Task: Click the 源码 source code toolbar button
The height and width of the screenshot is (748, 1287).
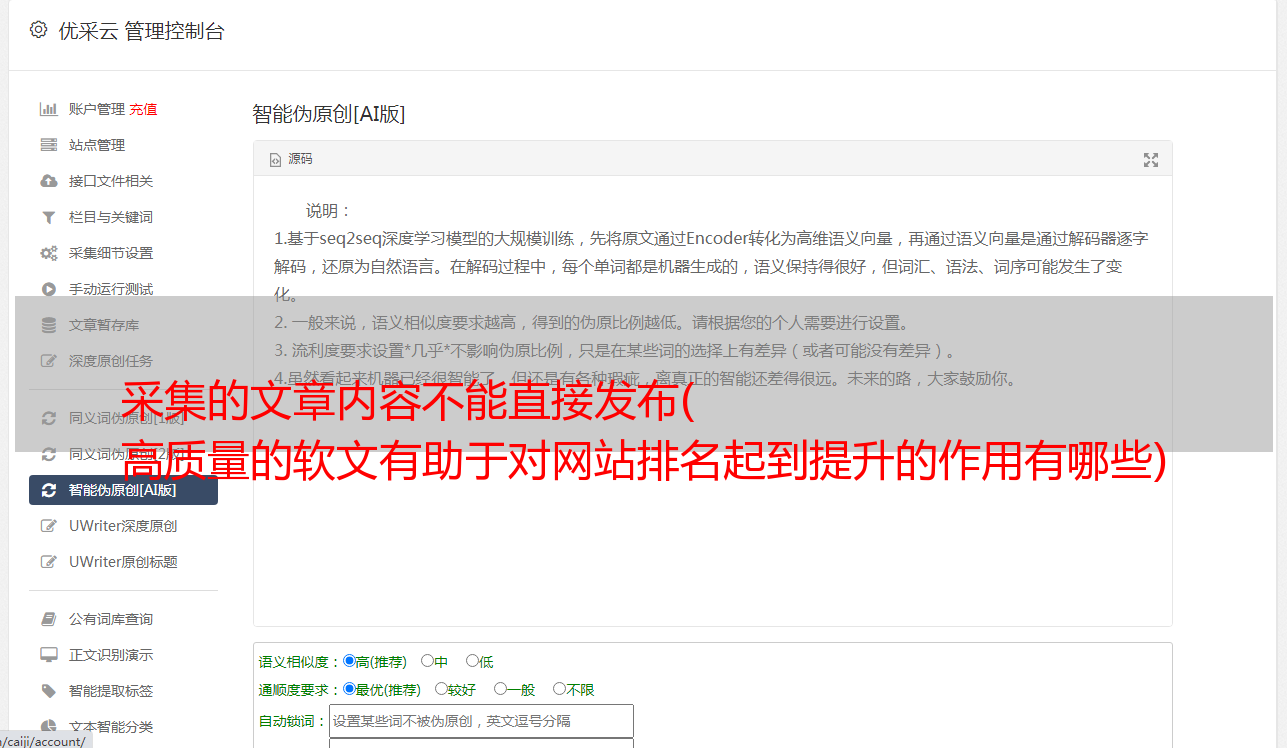Action: (x=291, y=159)
